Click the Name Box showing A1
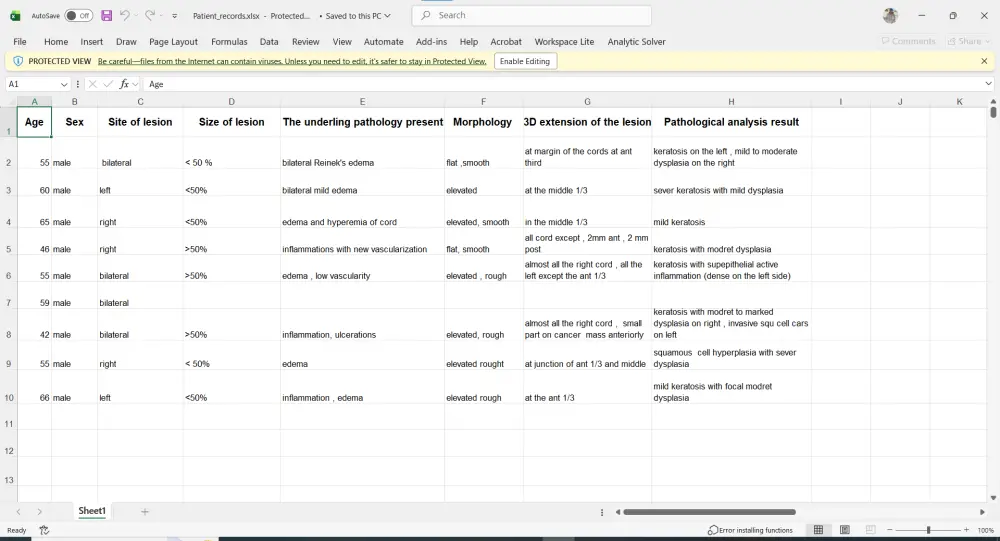Image resolution: width=1000 pixels, height=541 pixels. [x=32, y=84]
